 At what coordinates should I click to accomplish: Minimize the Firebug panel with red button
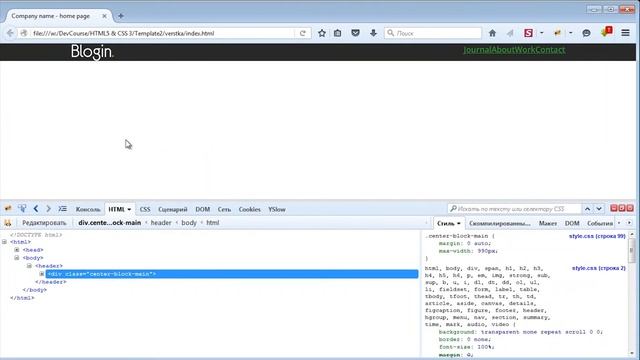click(x=613, y=208)
